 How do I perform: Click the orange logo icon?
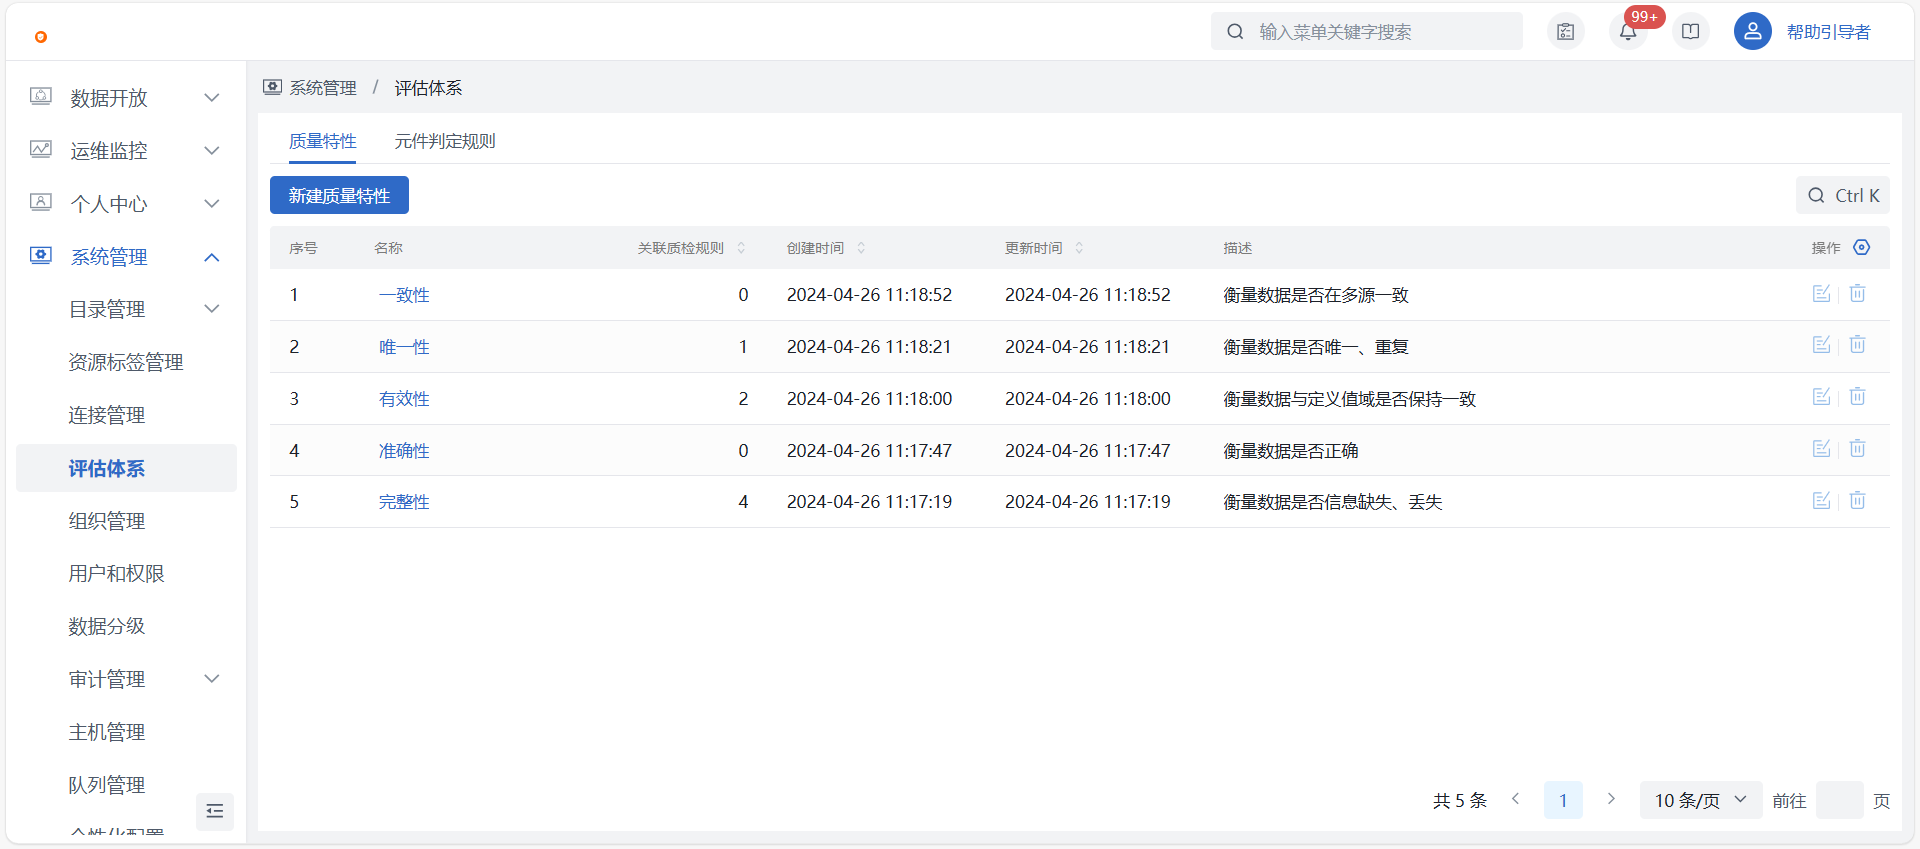(x=41, y=37)
